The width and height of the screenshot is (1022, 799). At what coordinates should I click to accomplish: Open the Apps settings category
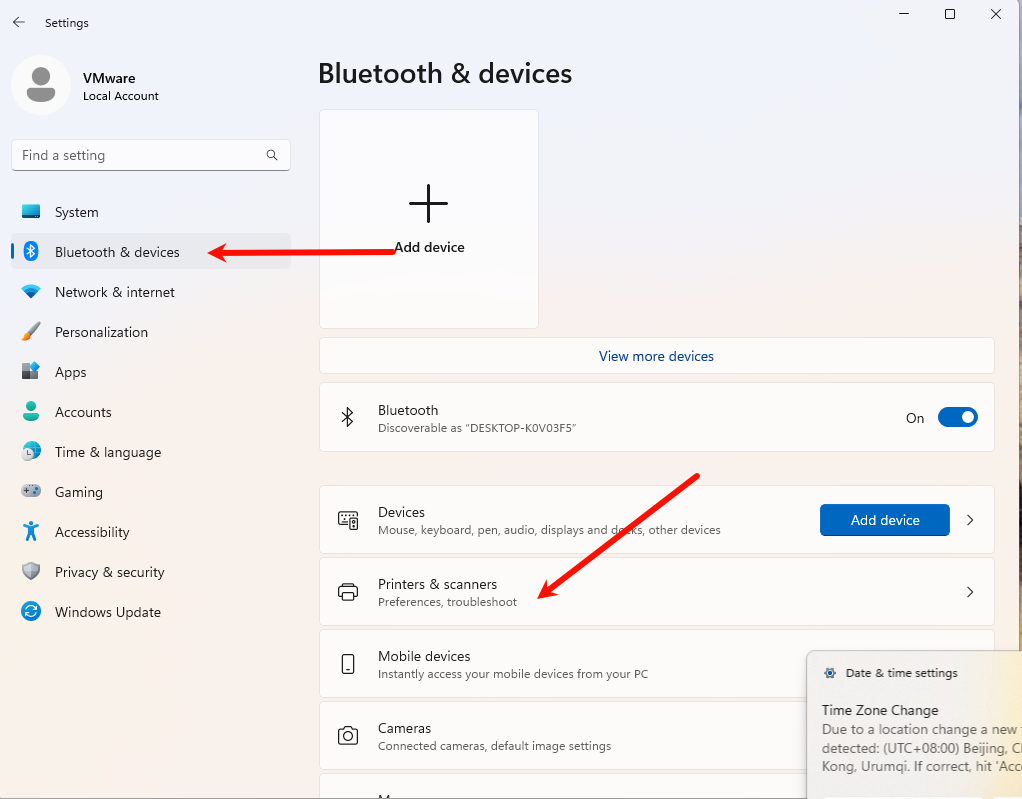70,372
